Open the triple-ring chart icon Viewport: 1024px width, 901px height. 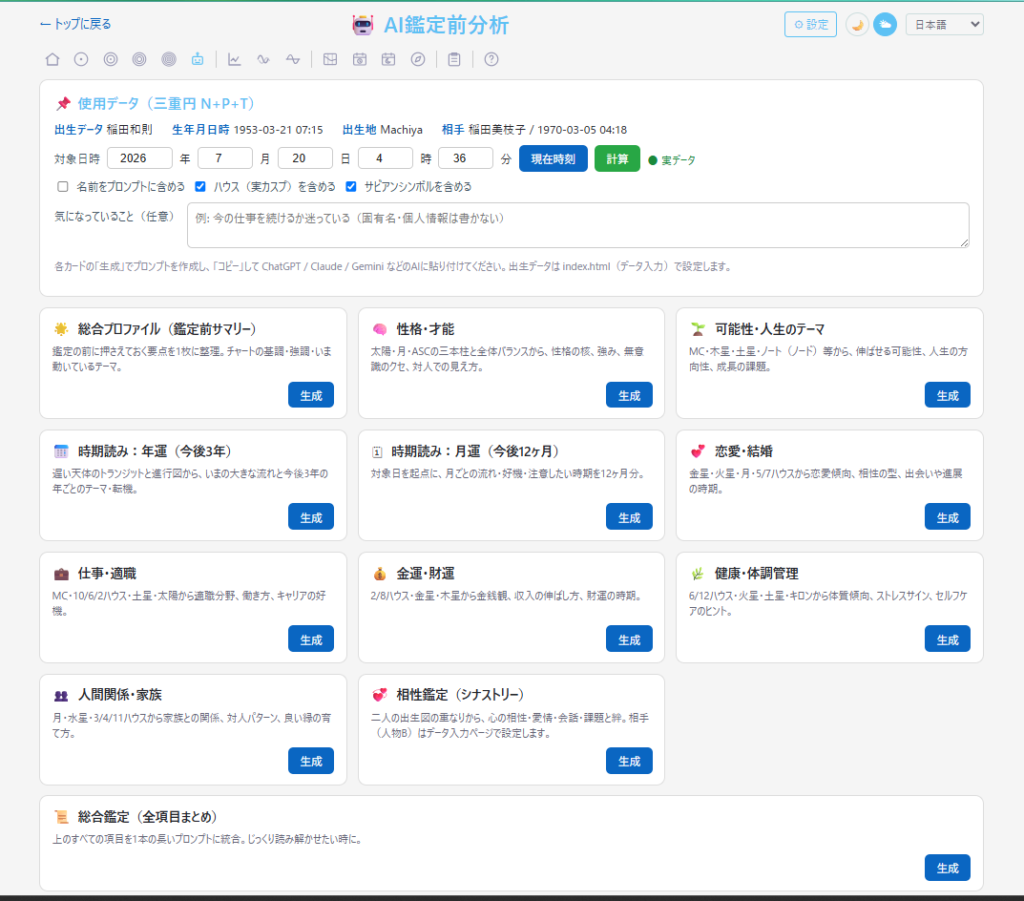[x=139, y=59]
